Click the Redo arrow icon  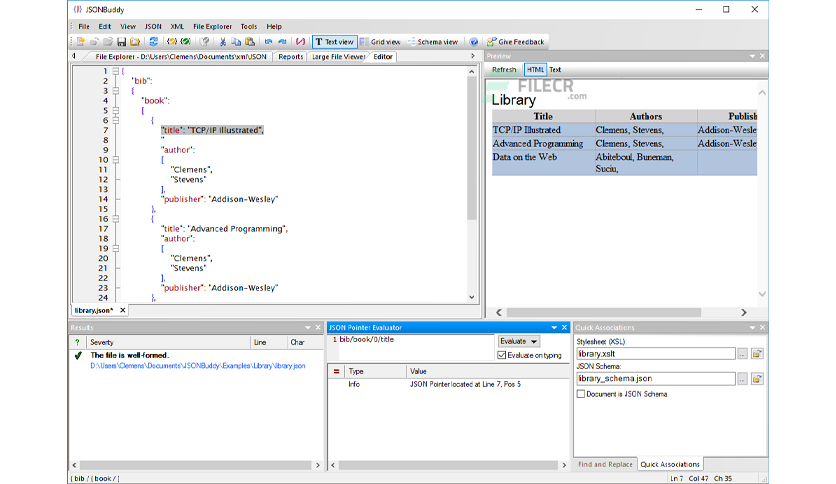[x=282, y=42]
